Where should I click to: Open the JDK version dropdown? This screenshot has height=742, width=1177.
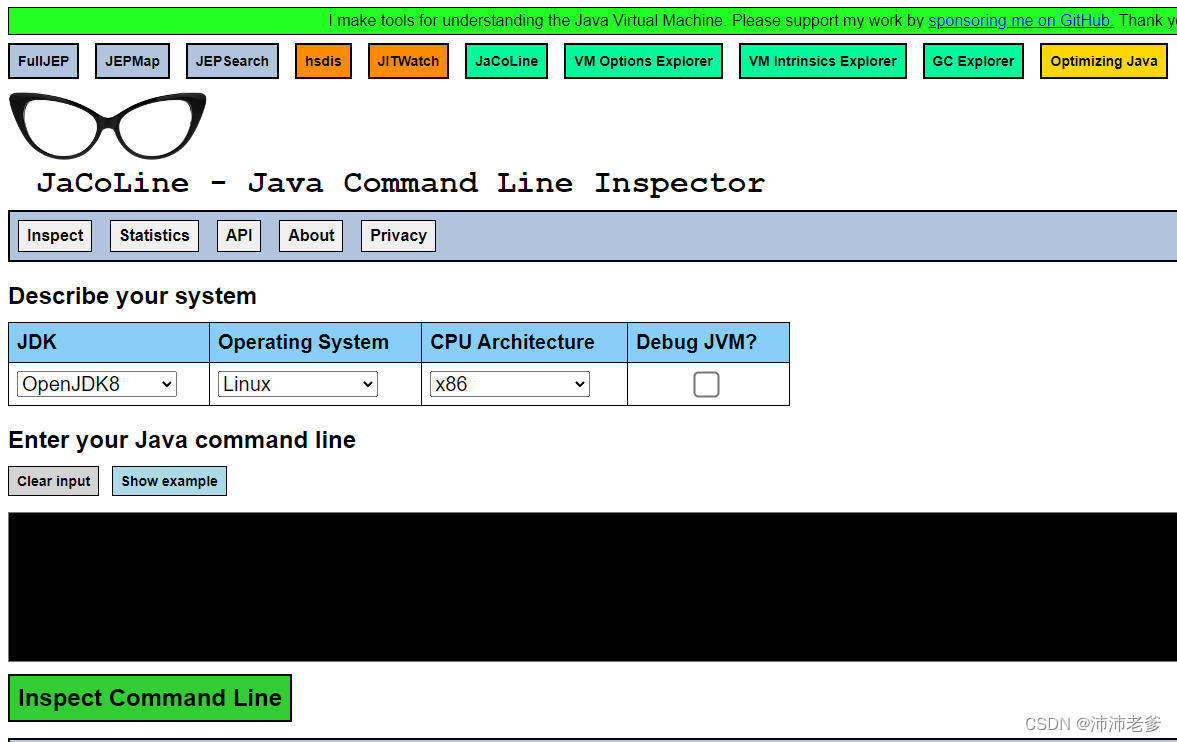[x=95, y=384]
